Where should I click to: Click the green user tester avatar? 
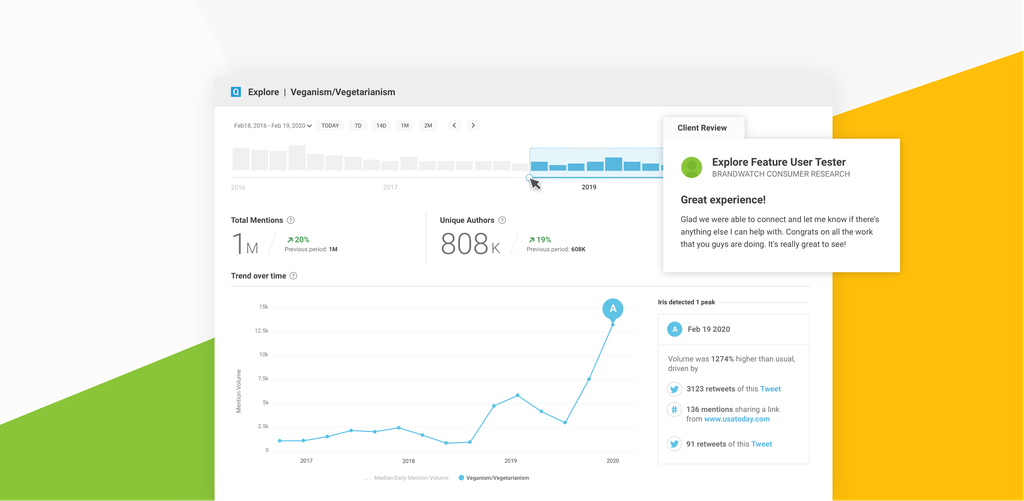(x=691, y=167)
